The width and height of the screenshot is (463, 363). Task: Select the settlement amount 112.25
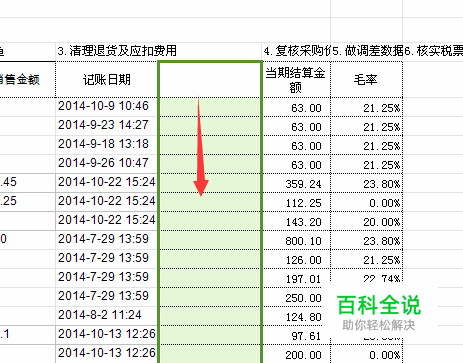tap(296, 202)
